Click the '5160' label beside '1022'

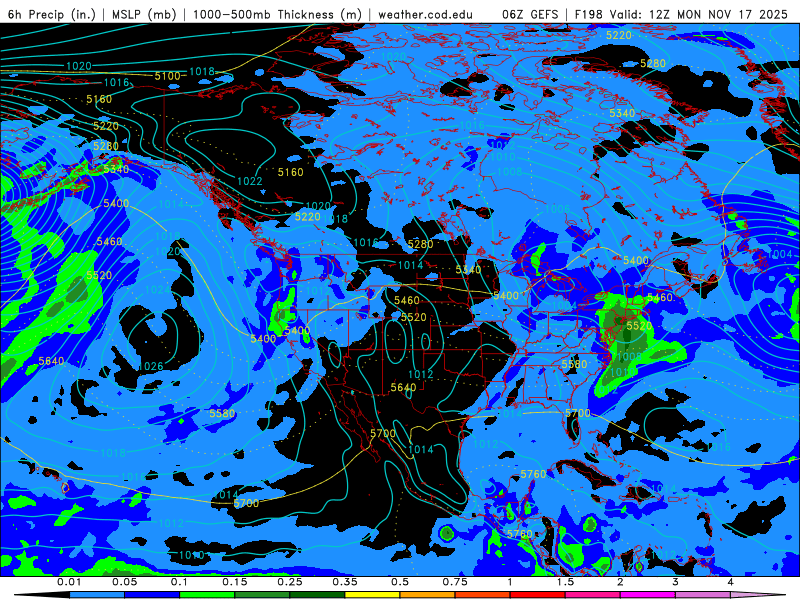(x=290, y=172)
